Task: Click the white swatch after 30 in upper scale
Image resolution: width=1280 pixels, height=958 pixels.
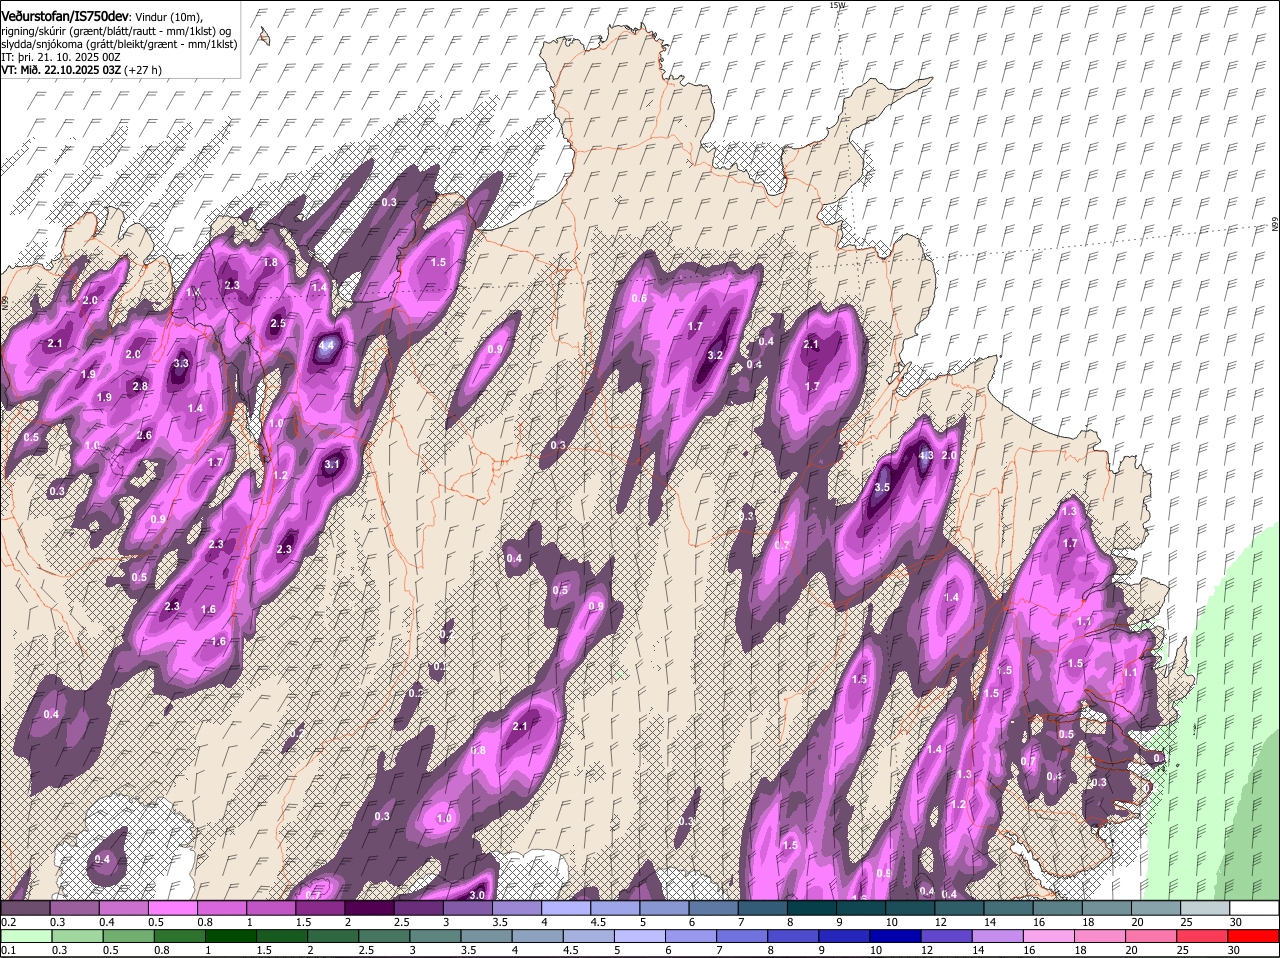Action: pos(1253,908)
